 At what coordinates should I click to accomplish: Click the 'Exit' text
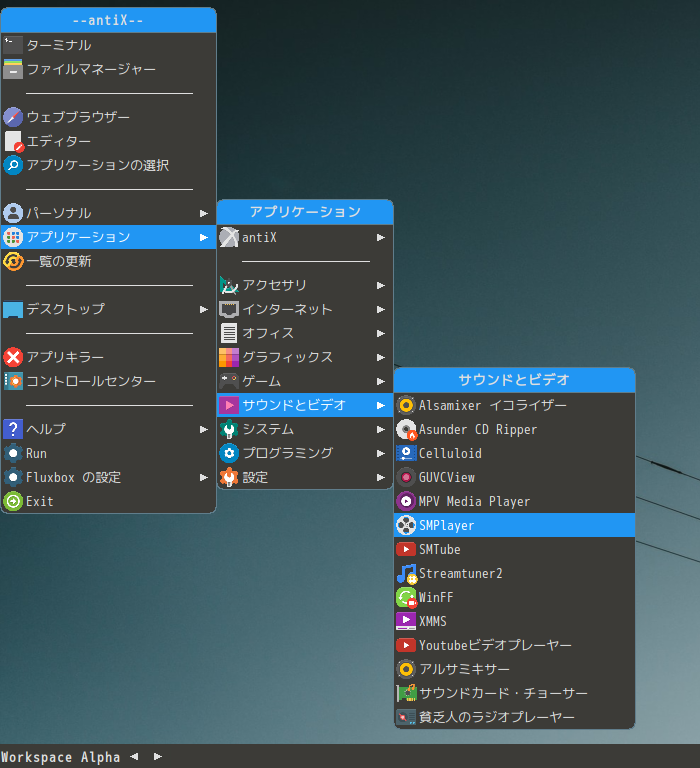click(x=40, y=502)
